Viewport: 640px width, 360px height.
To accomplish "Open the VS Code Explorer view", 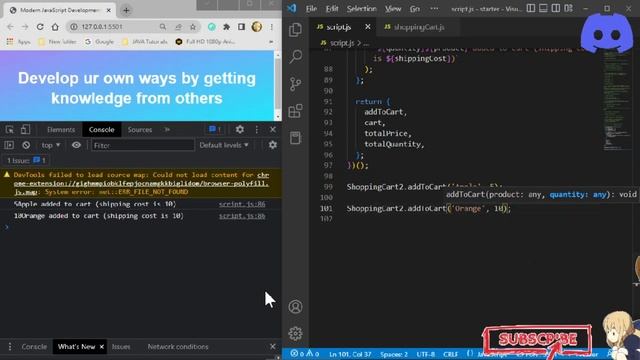I will (296, 30).
